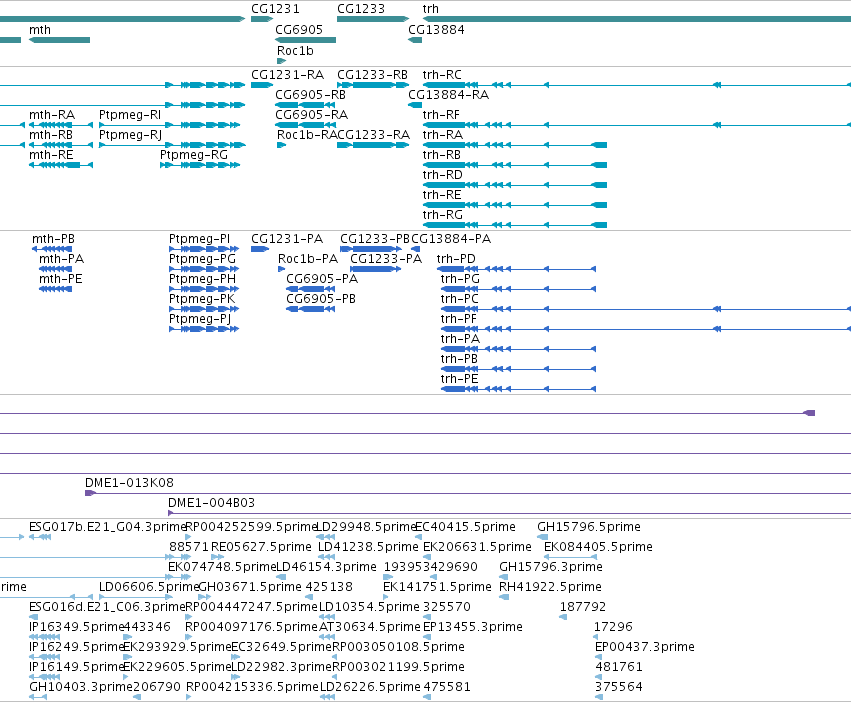Select transcript Ptpmeg-RG
This screenshot has width=851, height=702.
(200, 165)
